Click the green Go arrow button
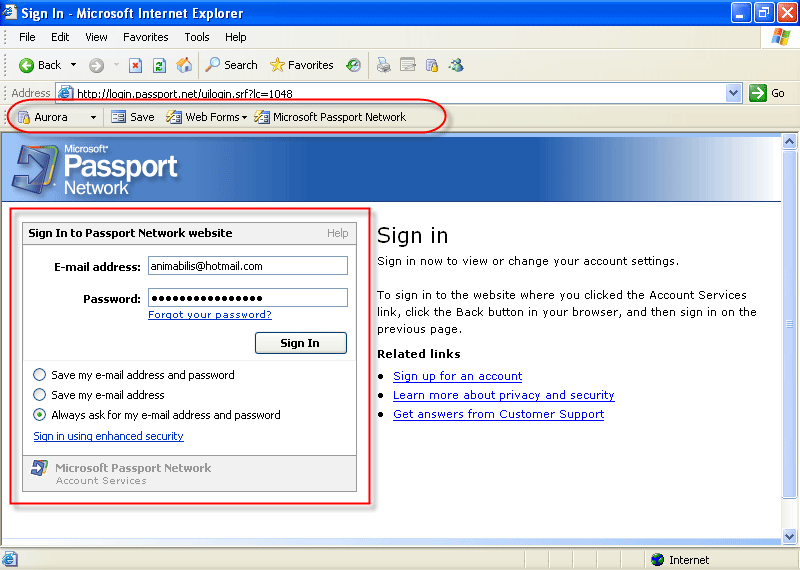Viewport: 800px width, 570px height. 758,93
